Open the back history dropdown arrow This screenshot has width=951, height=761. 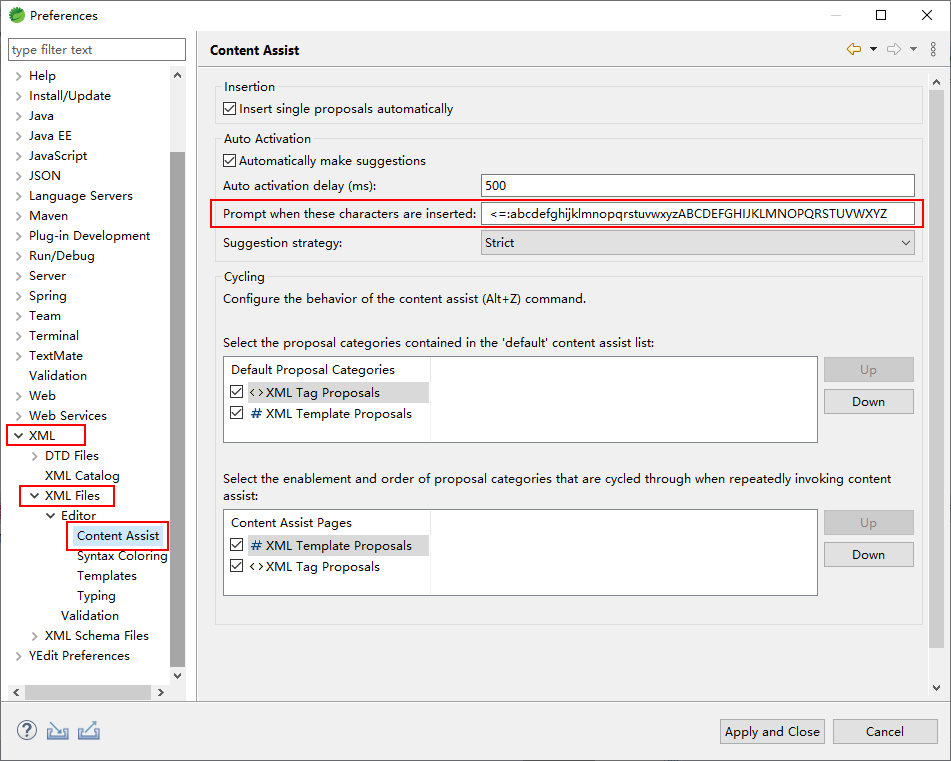point(873,49)
